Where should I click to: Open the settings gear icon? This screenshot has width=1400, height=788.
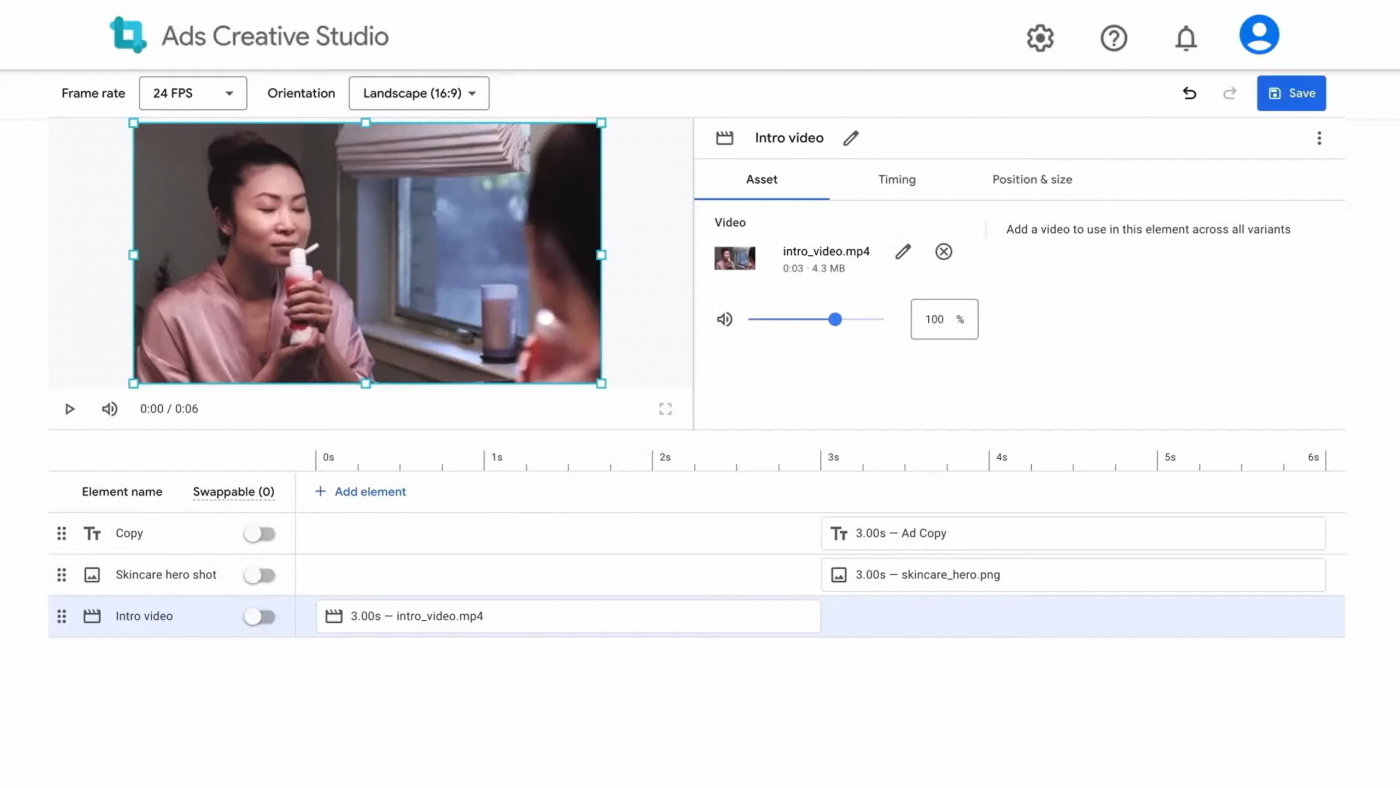pyautogui.click(x=1040, y=38)
